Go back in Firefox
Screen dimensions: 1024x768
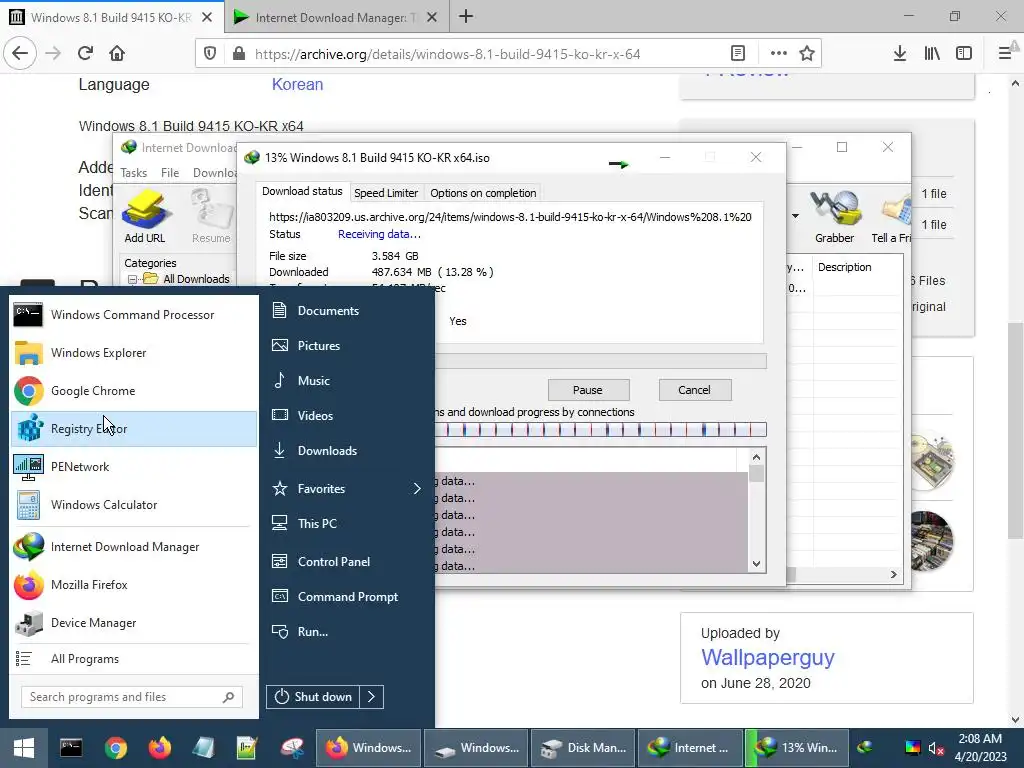[20, 53]
